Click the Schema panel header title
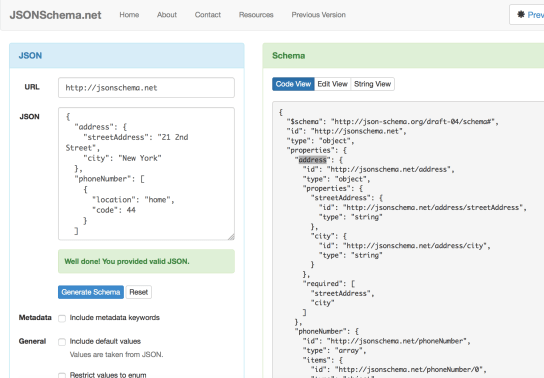The image size is (544, 378). 289,55
